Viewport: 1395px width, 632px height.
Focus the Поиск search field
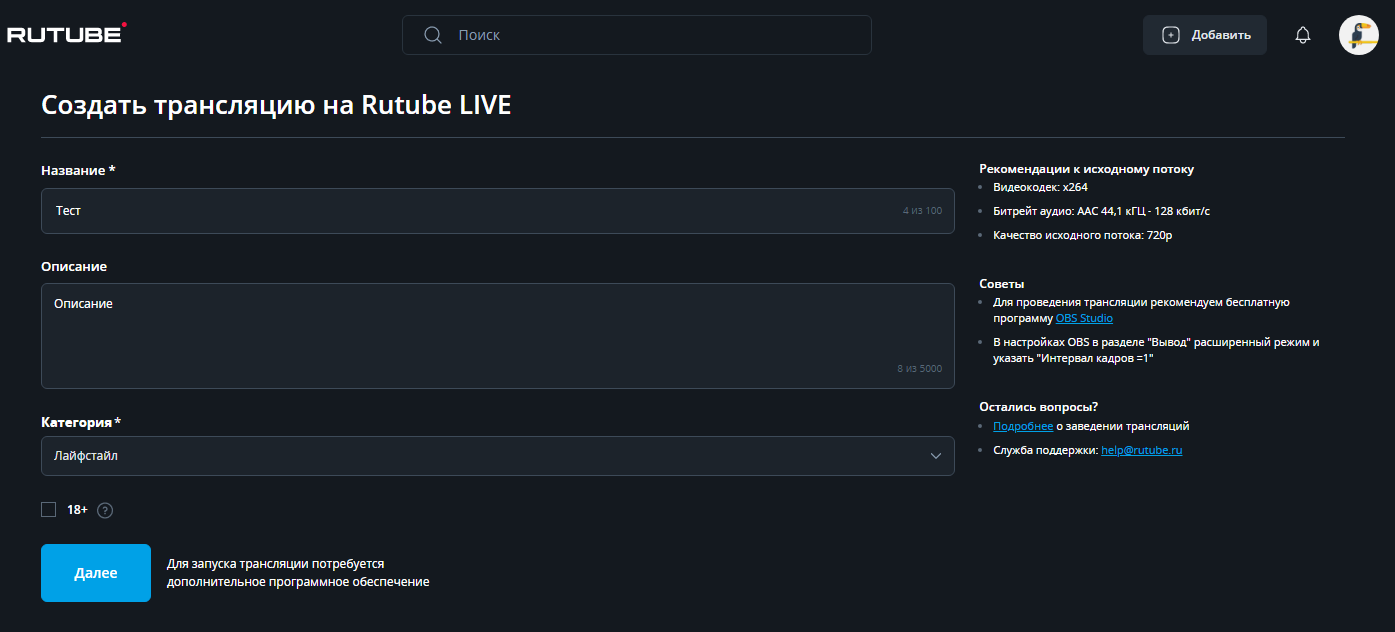[650, 35]
